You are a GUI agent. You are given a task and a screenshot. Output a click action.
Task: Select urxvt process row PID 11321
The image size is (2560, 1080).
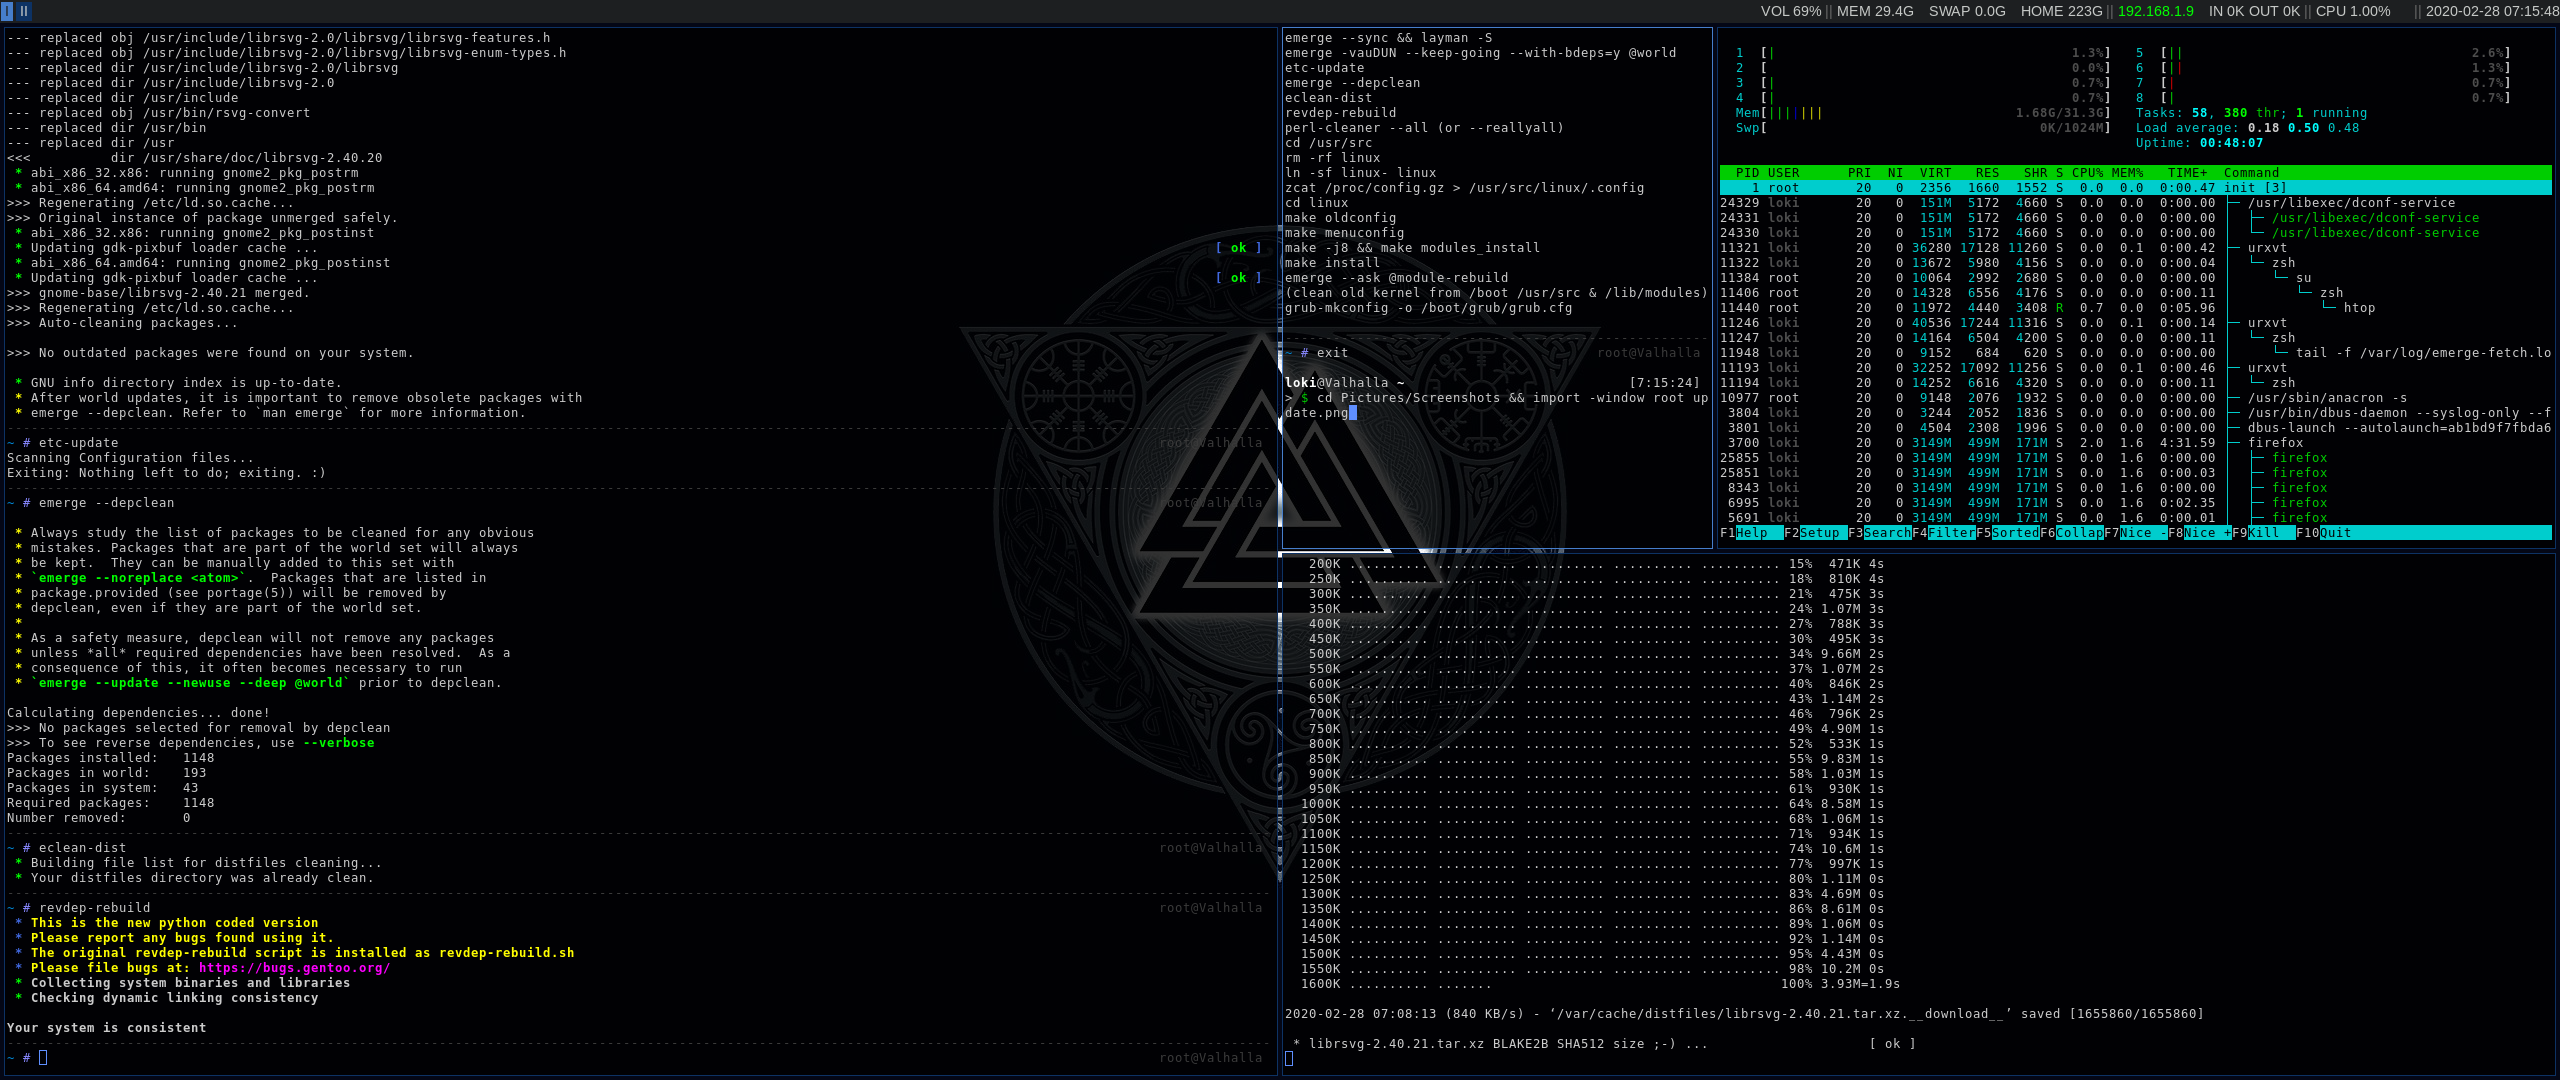click(2135, 248)
